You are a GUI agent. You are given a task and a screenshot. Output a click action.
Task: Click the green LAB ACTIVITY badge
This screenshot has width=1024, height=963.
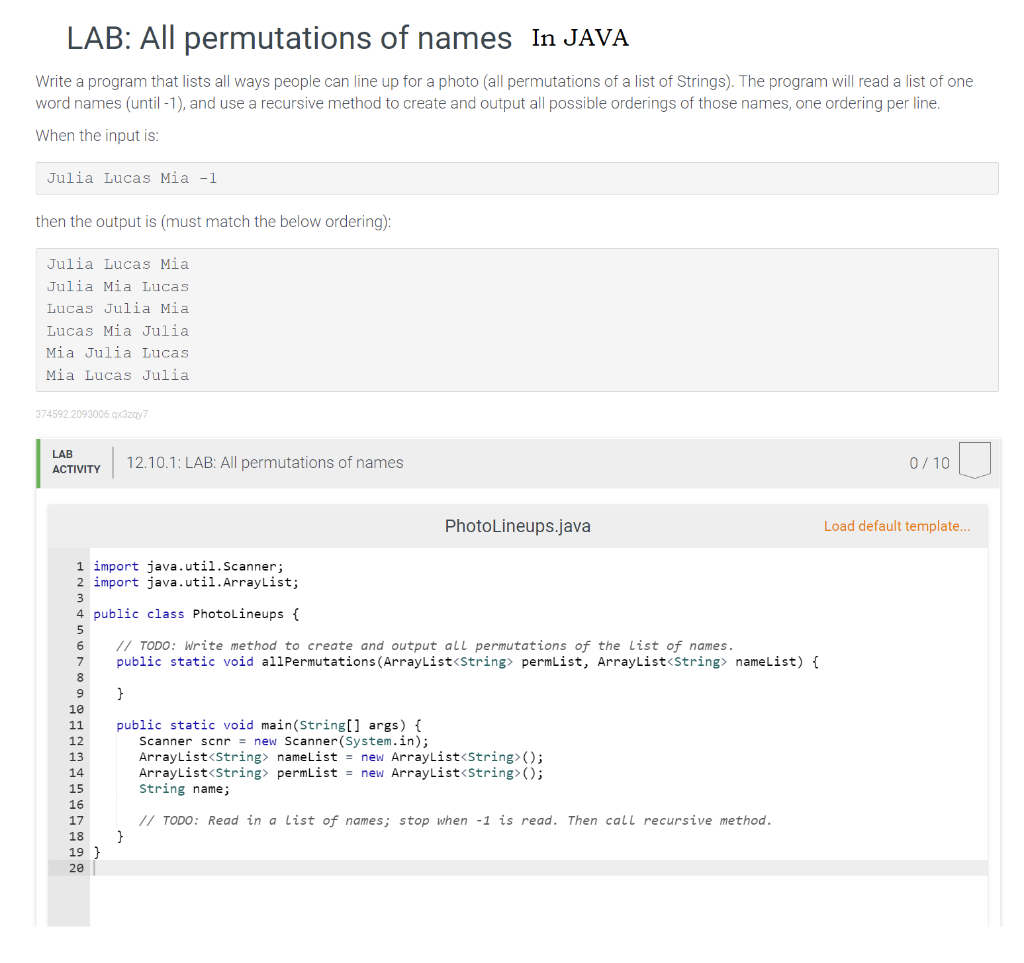[75, 462]
